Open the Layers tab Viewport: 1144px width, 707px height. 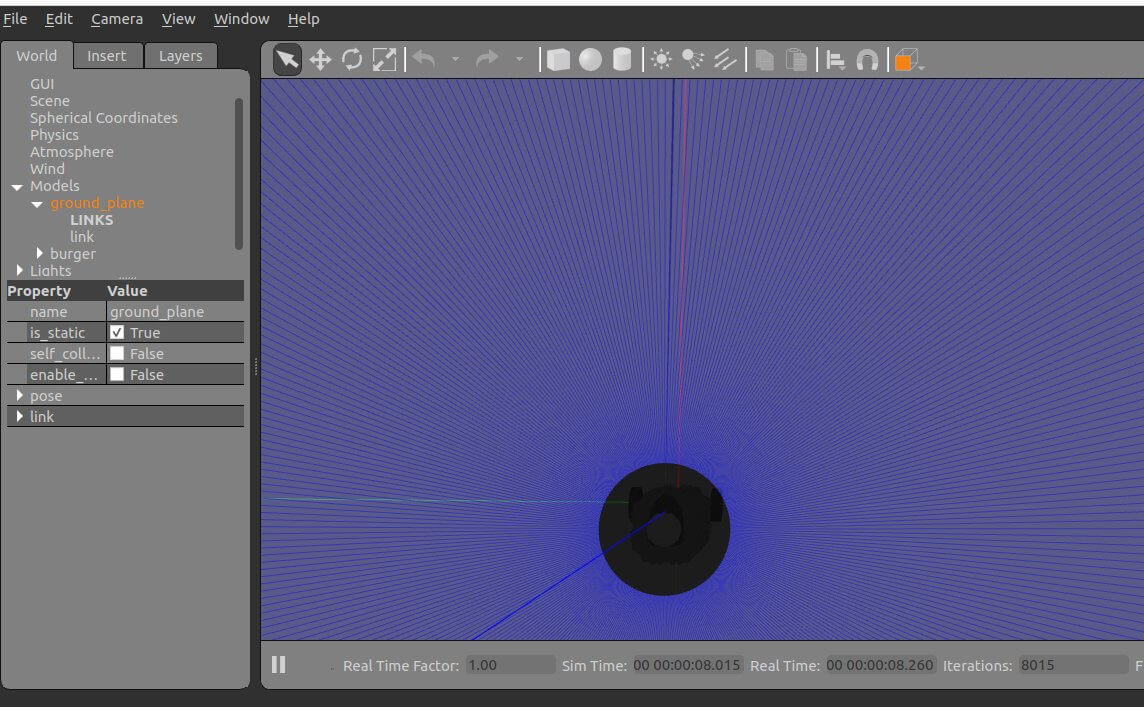coord(180,56)
